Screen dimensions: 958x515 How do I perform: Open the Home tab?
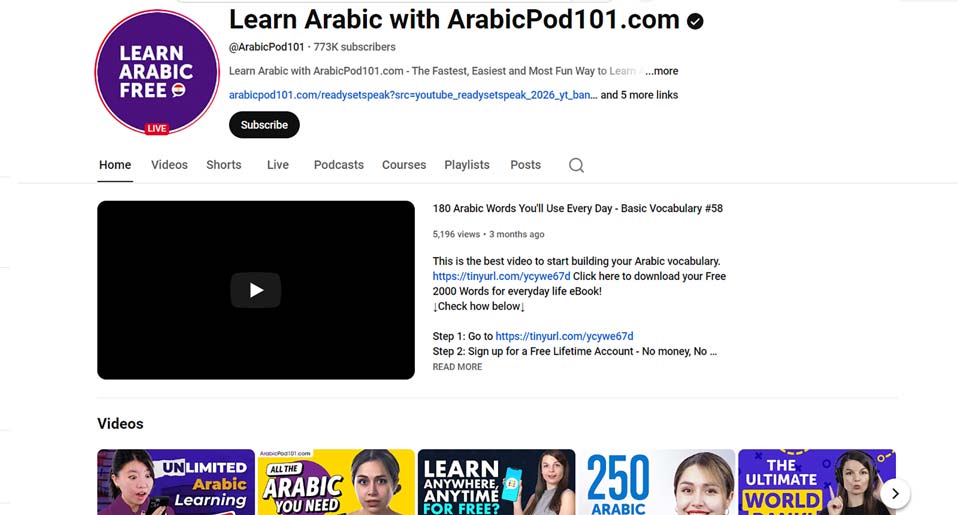pos(115,165)
